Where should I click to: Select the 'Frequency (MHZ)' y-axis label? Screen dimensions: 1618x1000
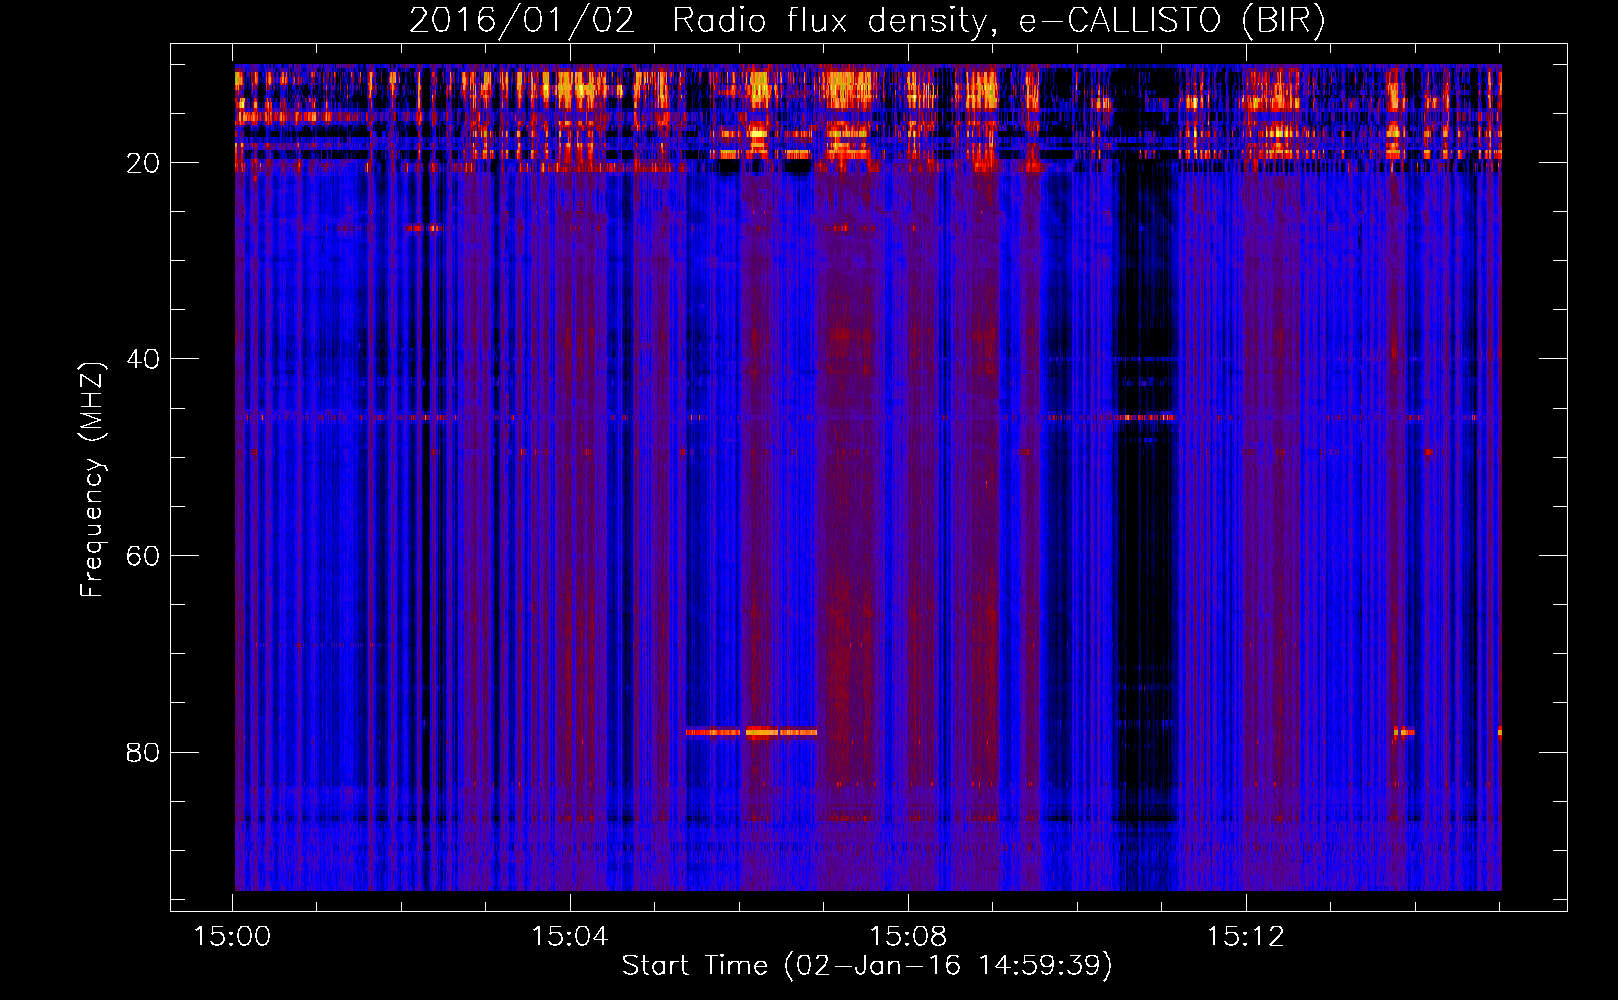[x=91, y=480]
